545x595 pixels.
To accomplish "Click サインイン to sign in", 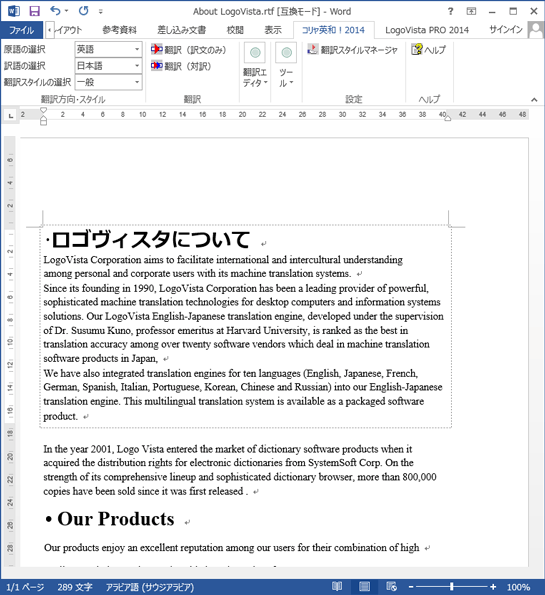I will [506, 30].
